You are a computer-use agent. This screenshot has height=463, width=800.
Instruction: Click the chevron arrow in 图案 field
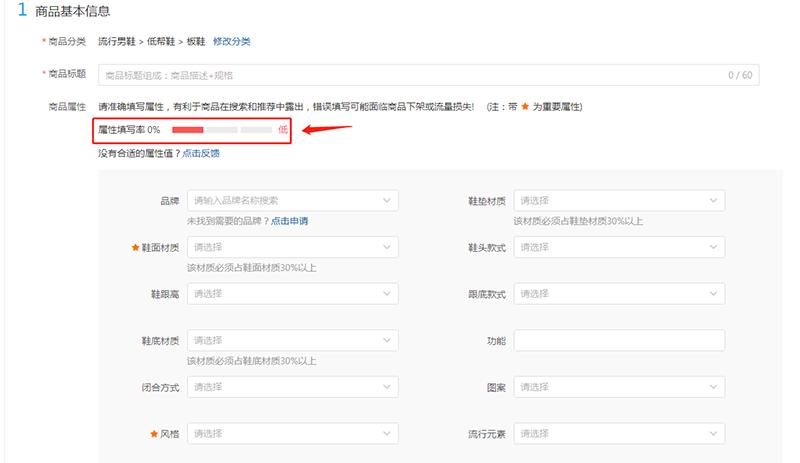(713, 387)
